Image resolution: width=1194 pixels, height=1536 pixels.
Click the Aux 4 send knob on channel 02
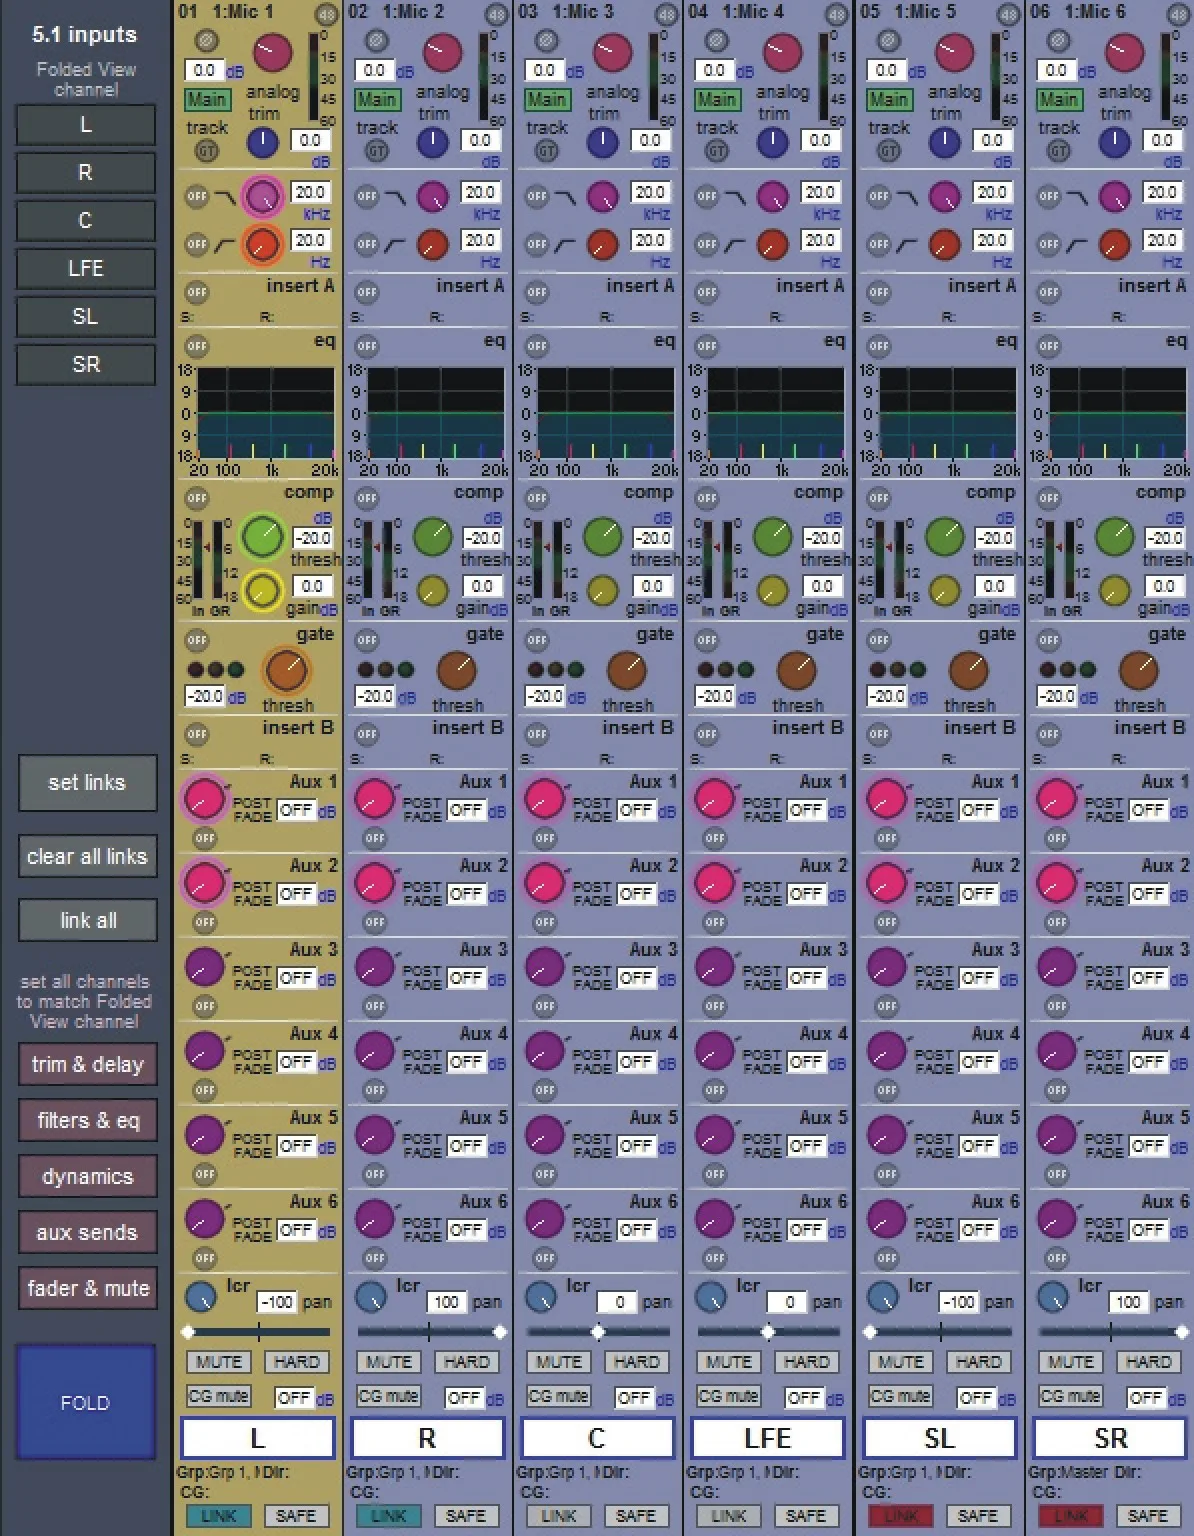(x=375, y=1051)
